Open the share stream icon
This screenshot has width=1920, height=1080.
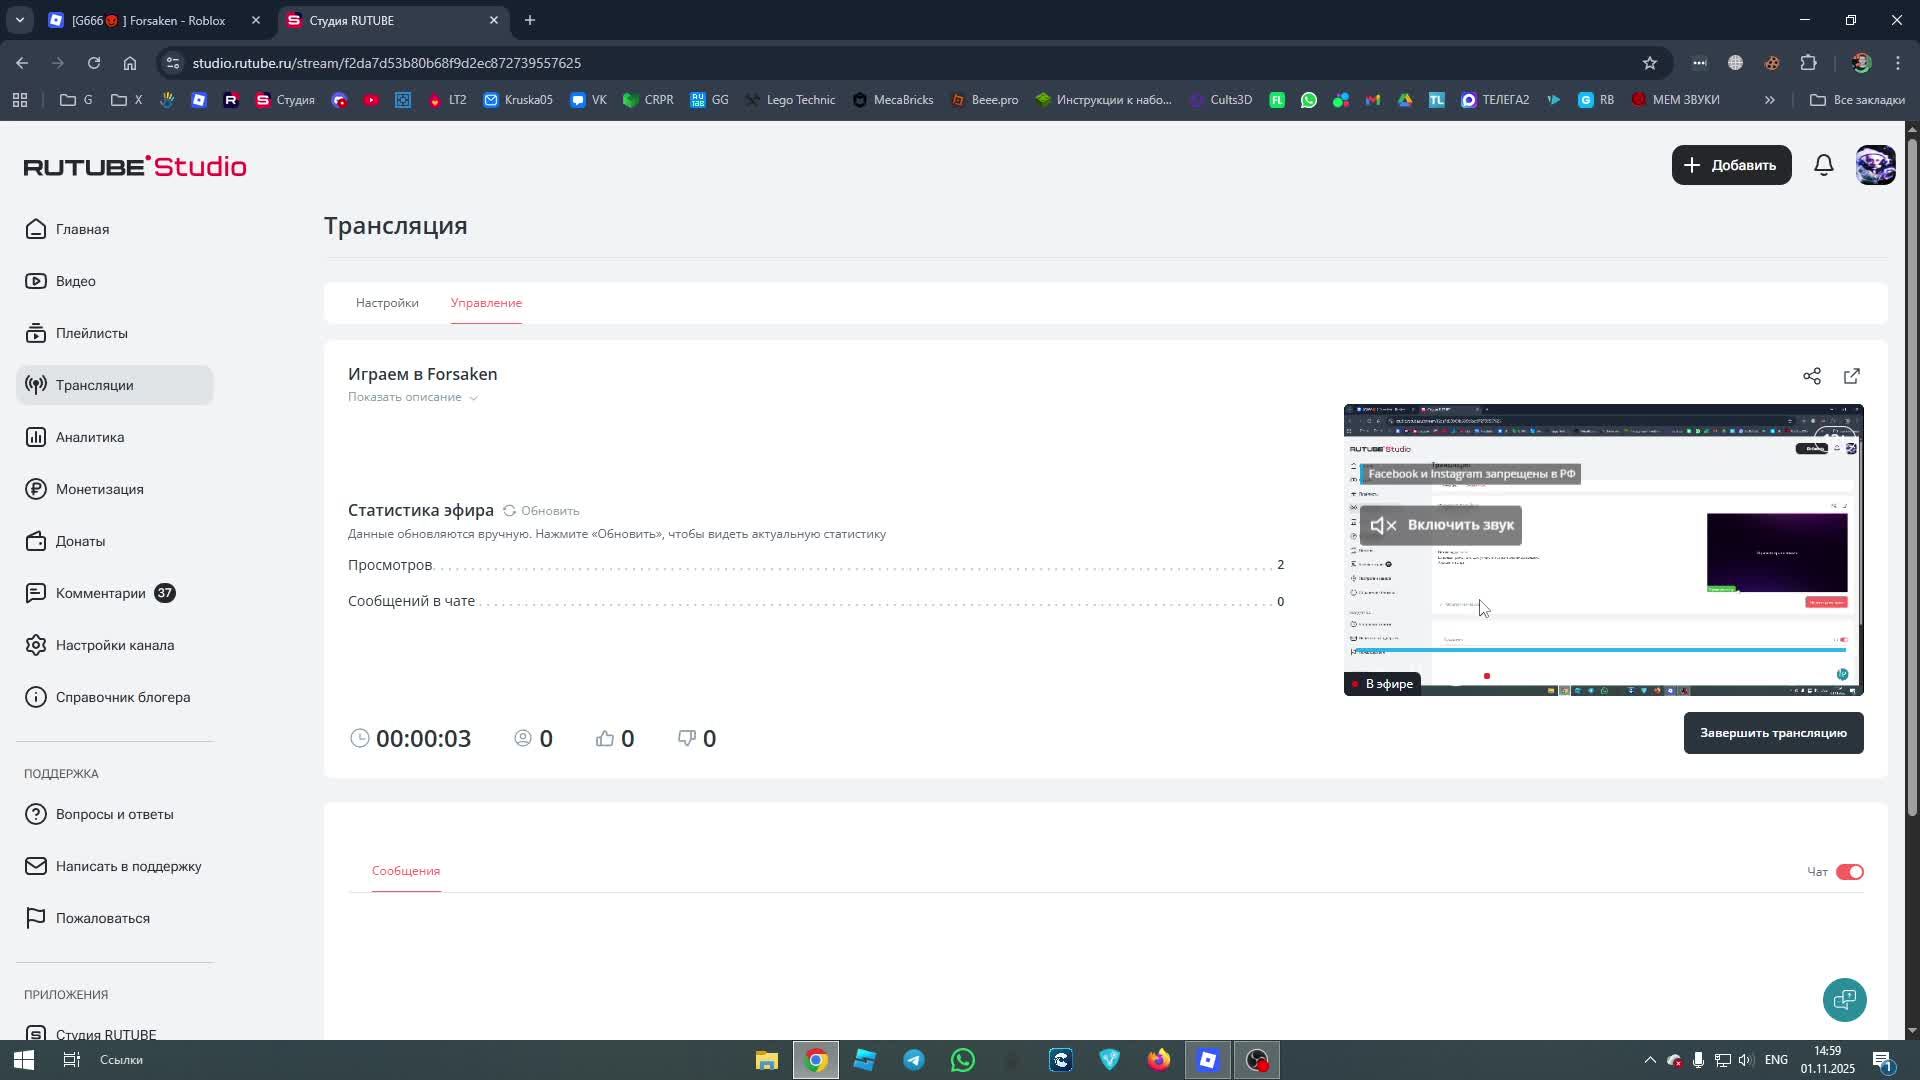tap(1811, 376)
